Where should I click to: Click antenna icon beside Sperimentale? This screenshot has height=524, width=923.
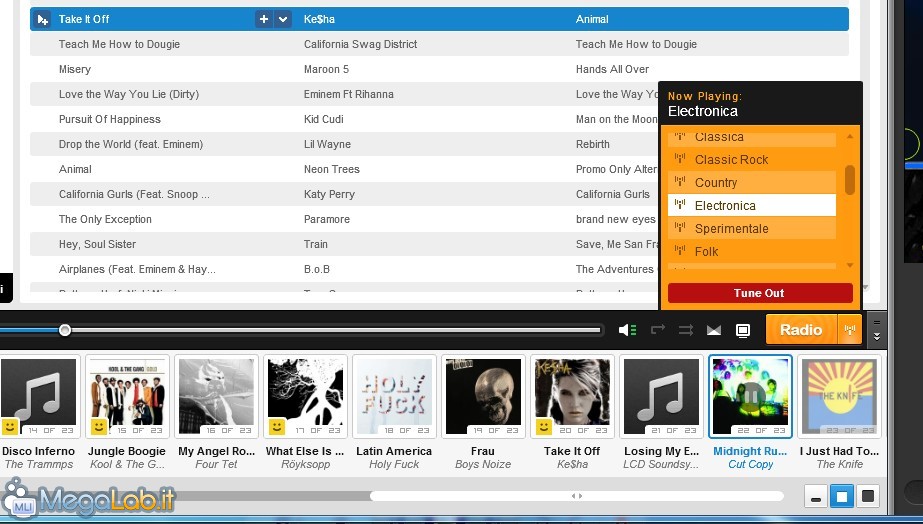(680, 227)
